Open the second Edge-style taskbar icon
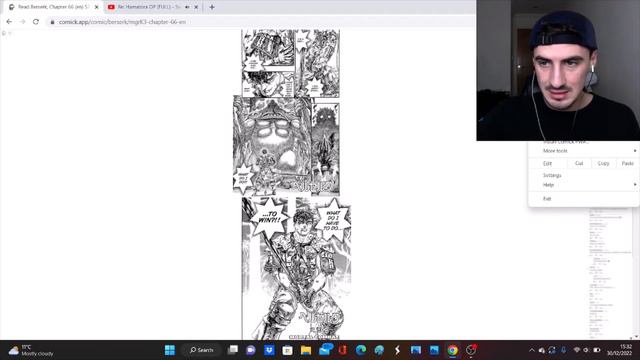 point(379,350)
